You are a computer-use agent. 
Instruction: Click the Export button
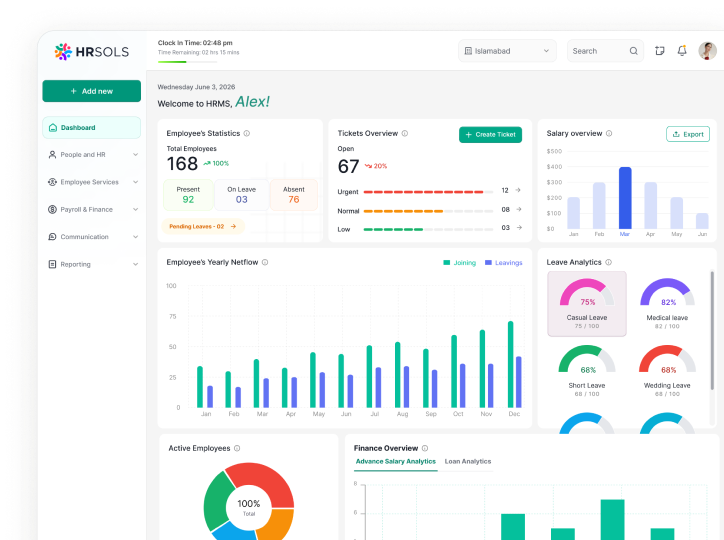coord(688,134)
